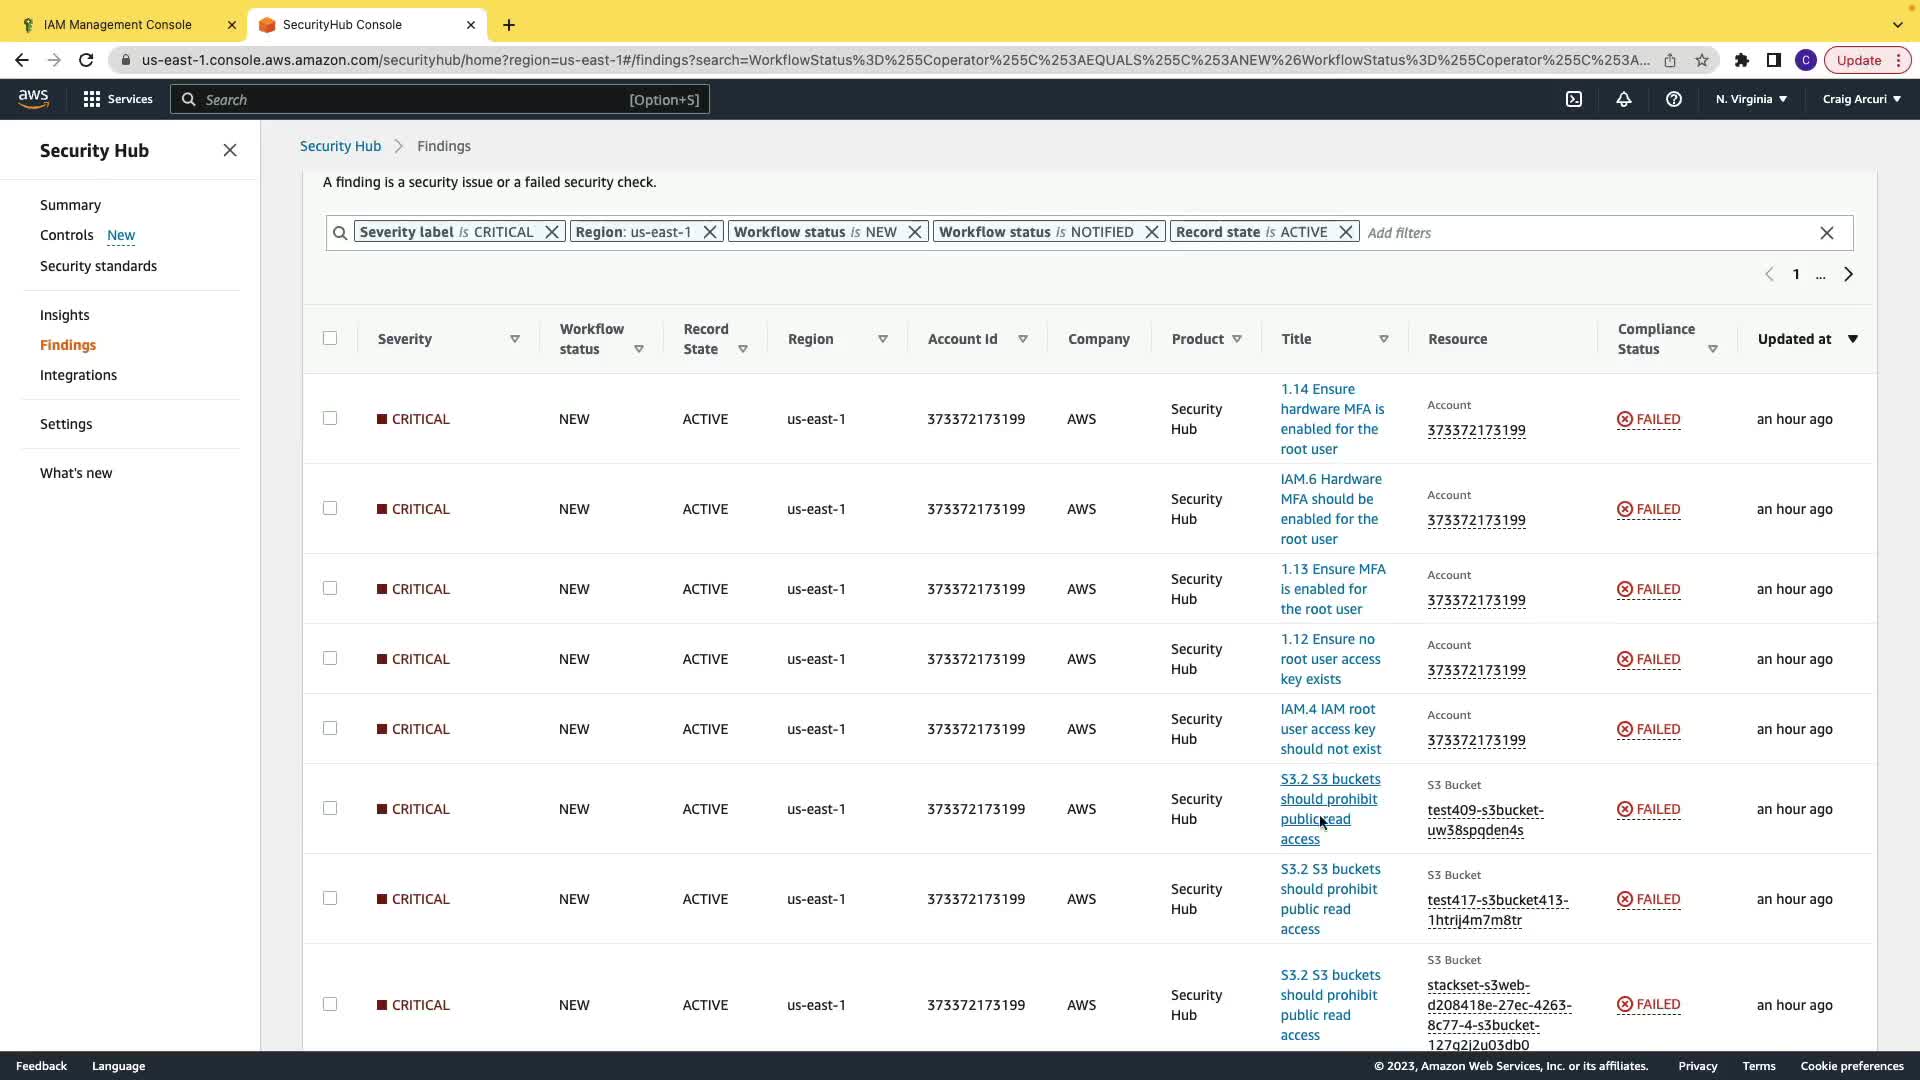Image resolution: width=1920 pixels, height=1080 pixels.
Task: Open the notifications bell icon
Action: pyautogui.click(x=1623, y=99)
